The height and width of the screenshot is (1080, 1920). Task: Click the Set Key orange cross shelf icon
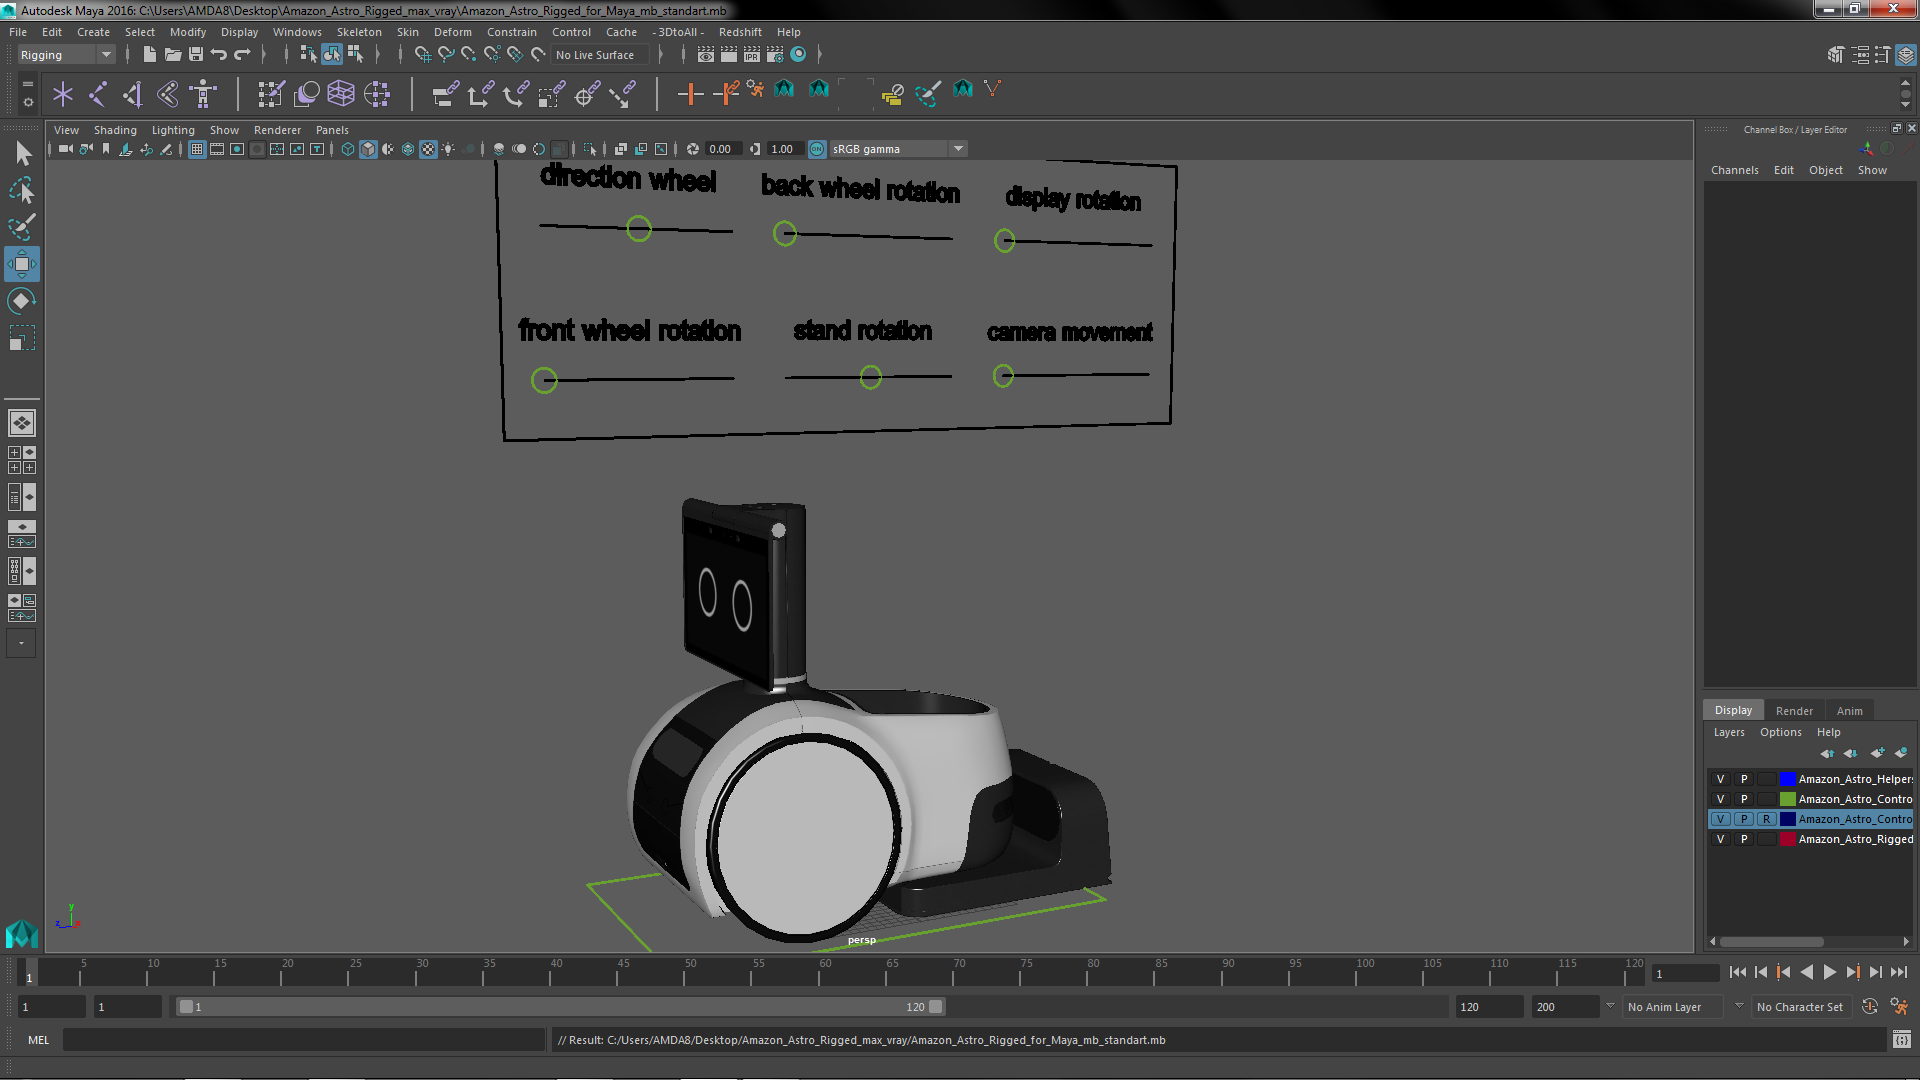click(690, 94)
